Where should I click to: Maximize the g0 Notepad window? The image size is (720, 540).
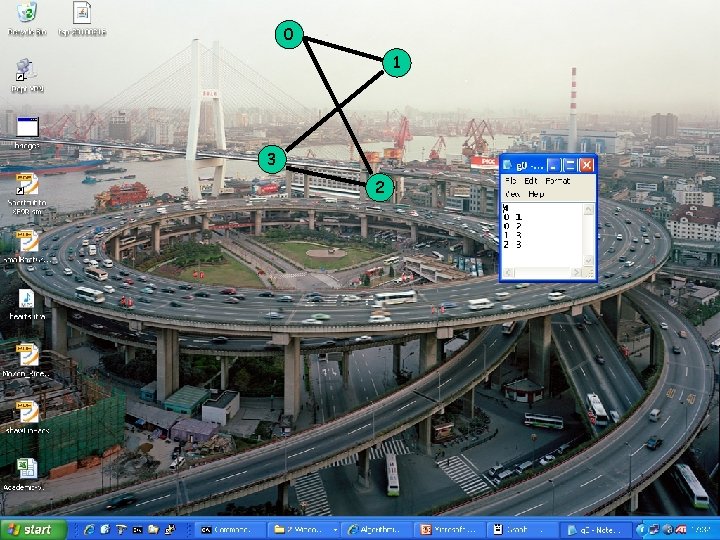click(570, 165)
